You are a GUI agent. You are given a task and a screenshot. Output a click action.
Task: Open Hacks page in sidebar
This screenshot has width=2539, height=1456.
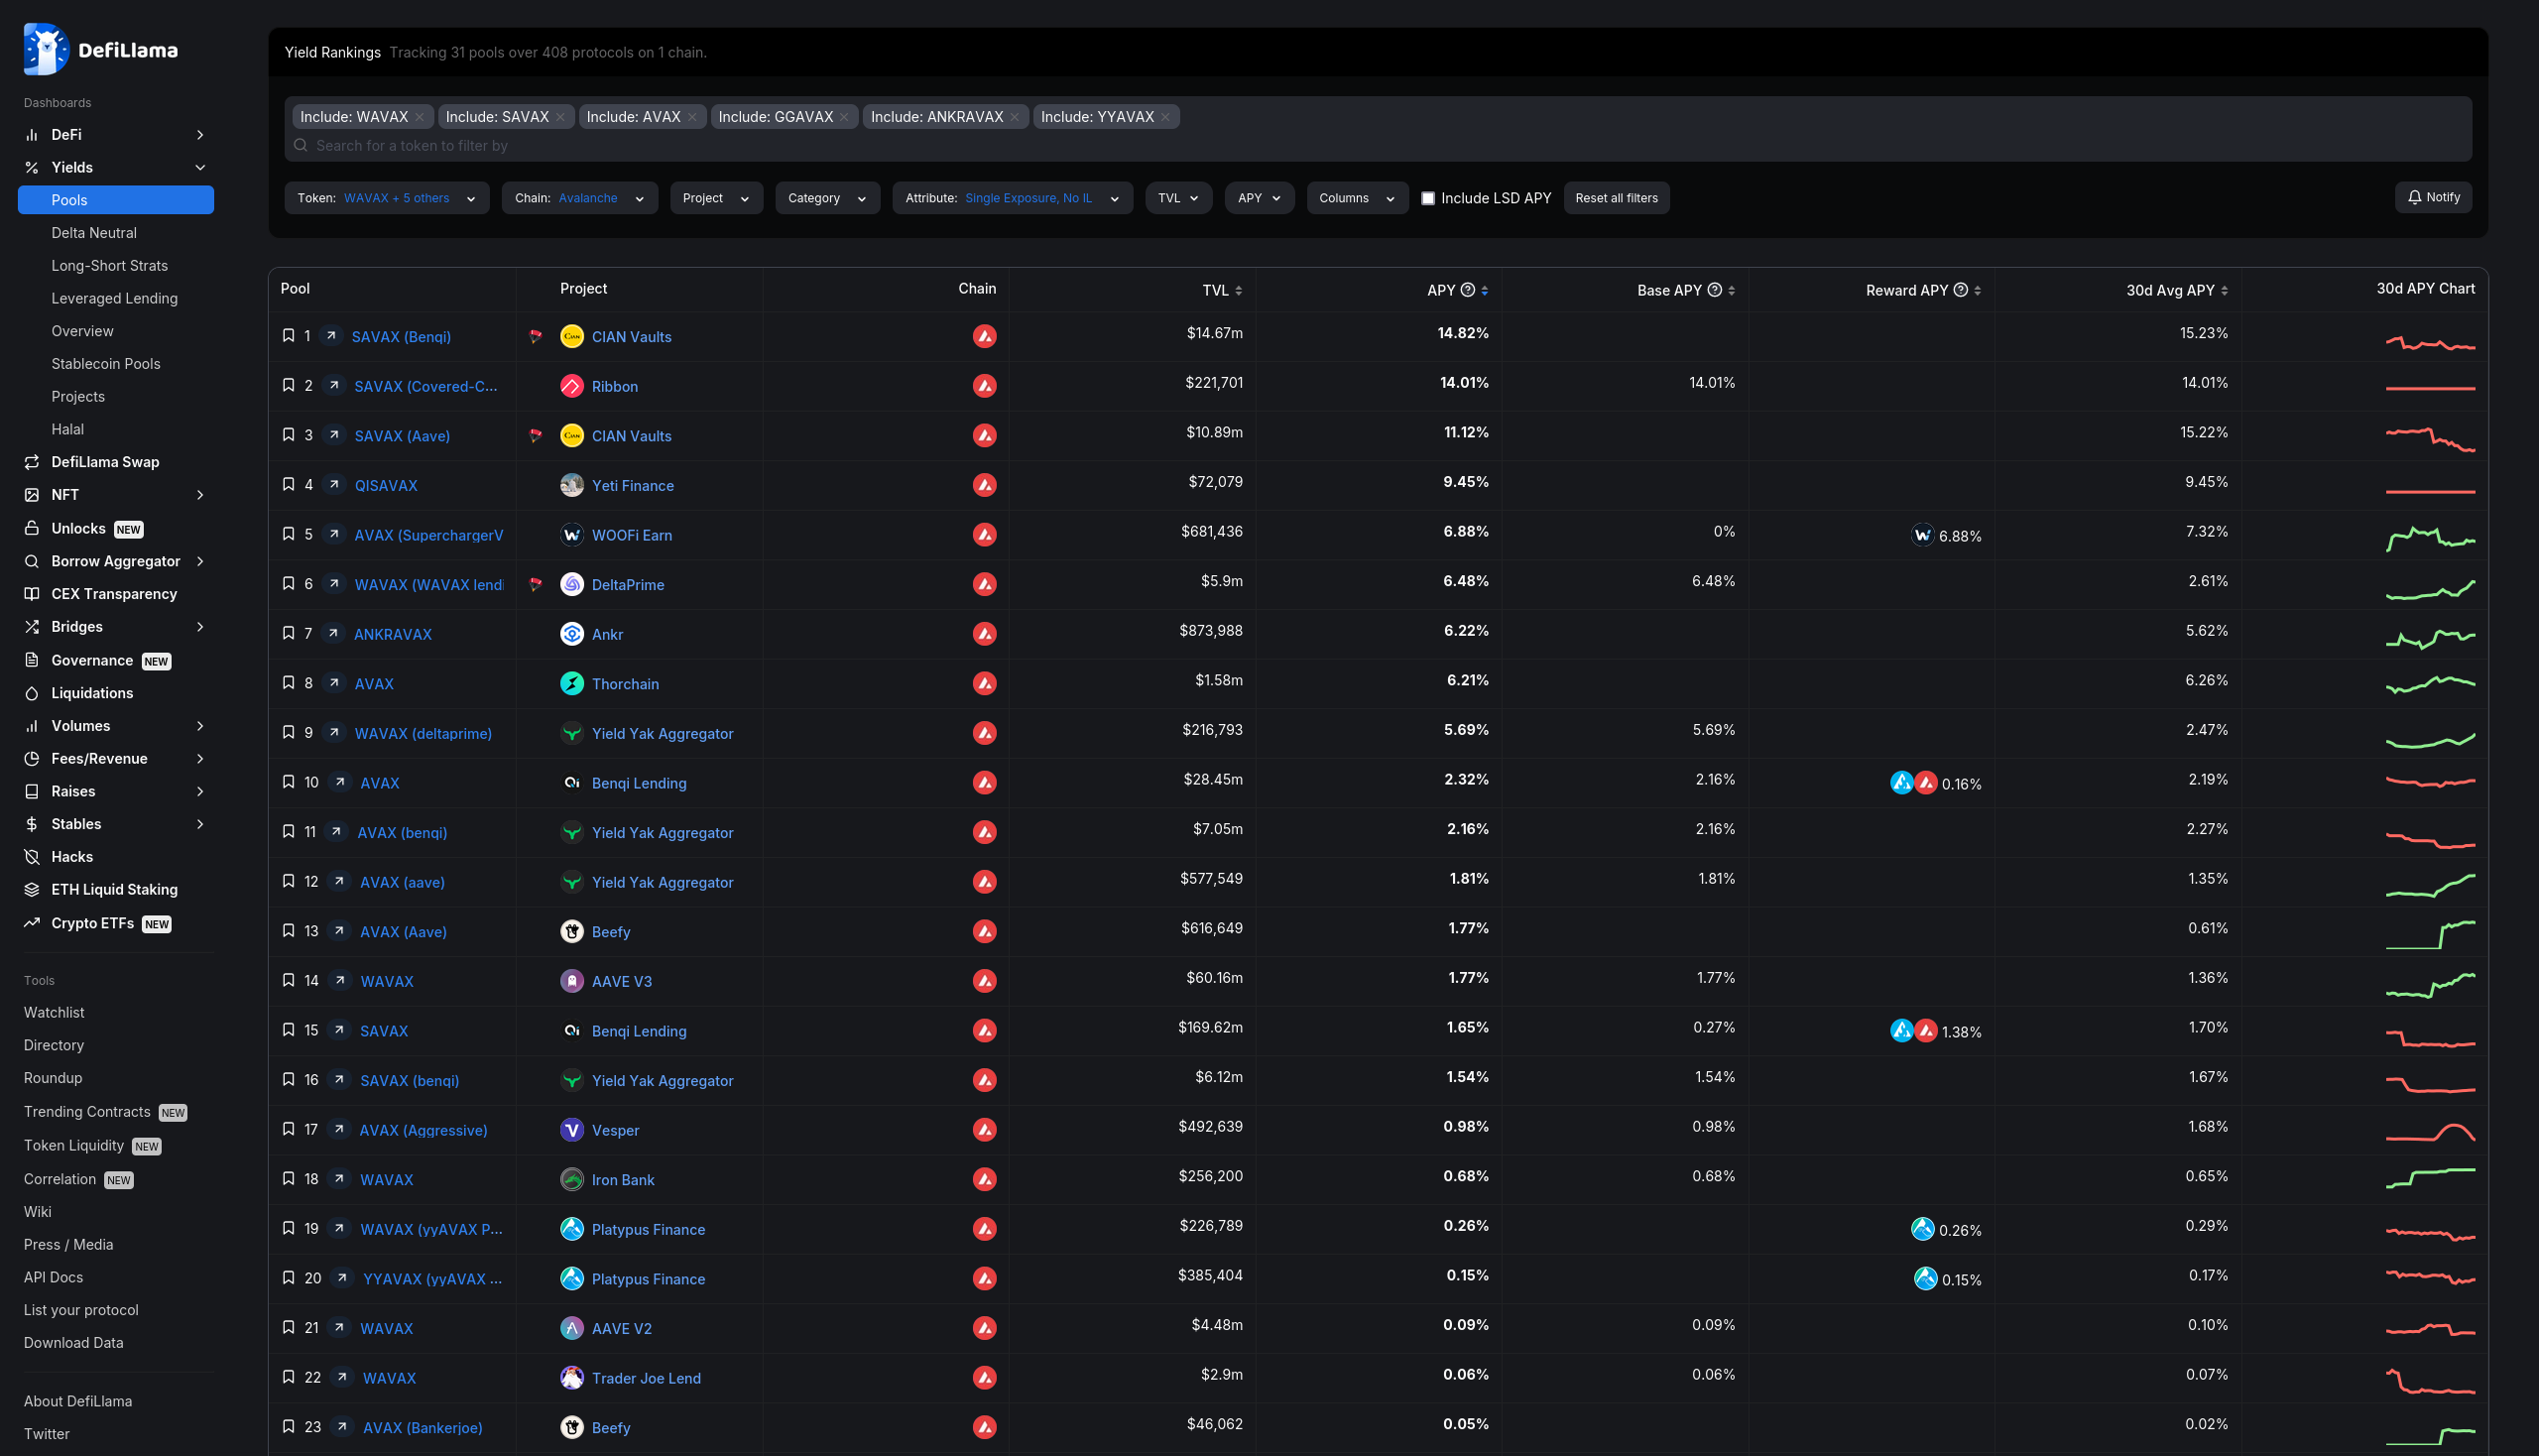click(72, 857)
